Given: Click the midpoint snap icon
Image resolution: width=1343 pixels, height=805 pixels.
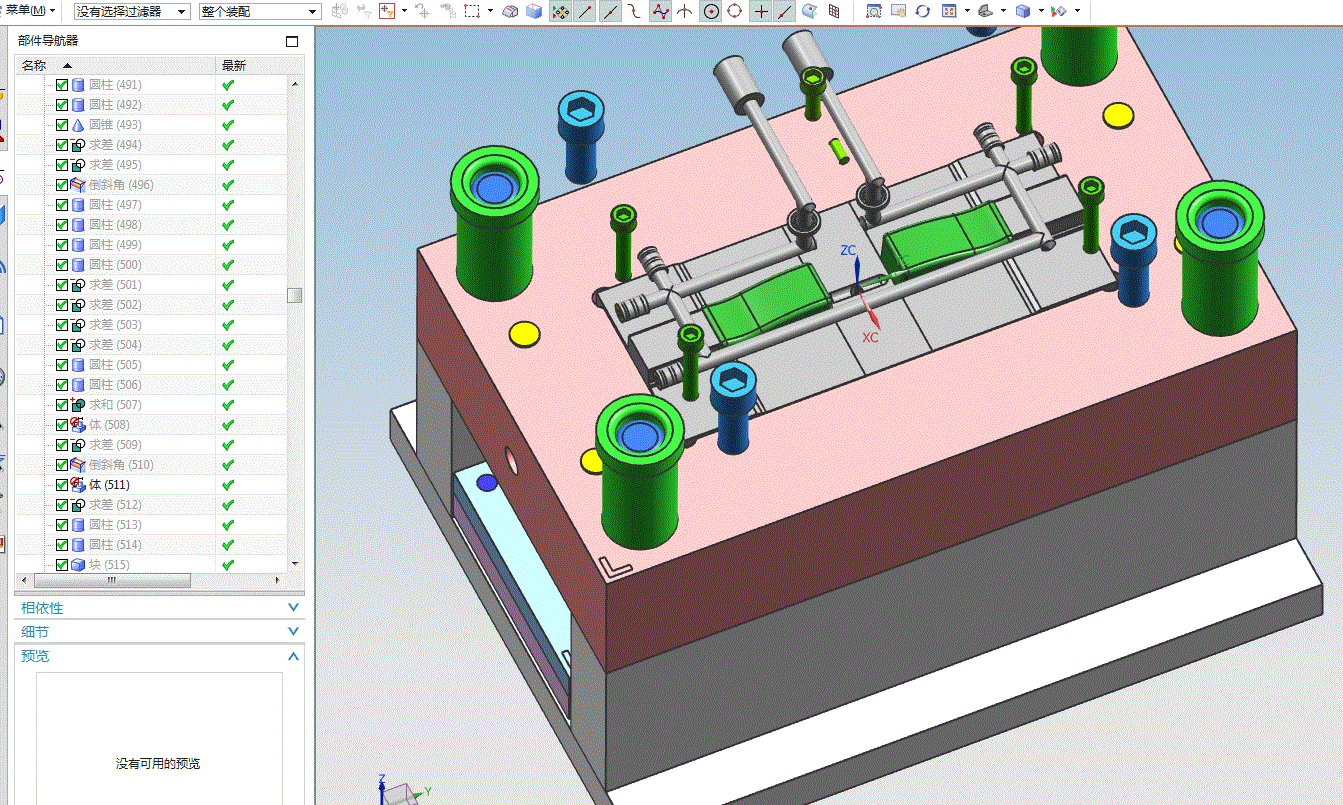Looking at the screenshot, I should click(x=610, y=11).
